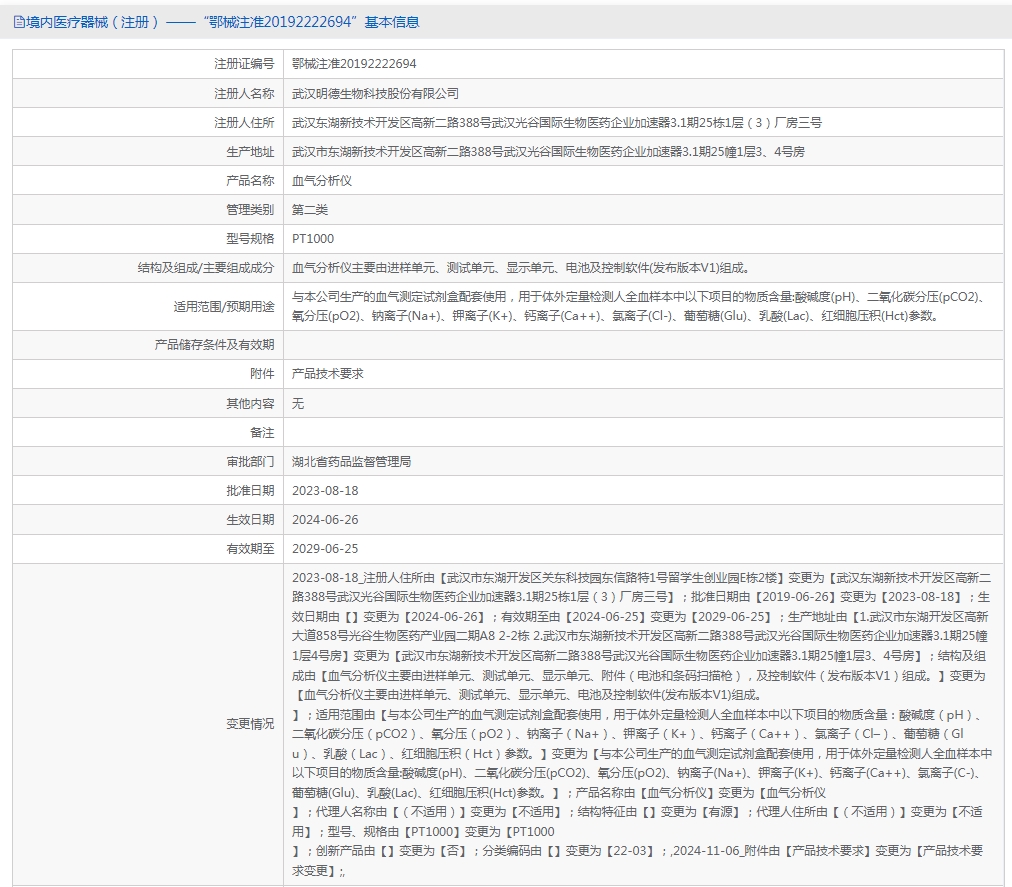Click the 变更情况 label
The image size is (1012, 887).
250,724
